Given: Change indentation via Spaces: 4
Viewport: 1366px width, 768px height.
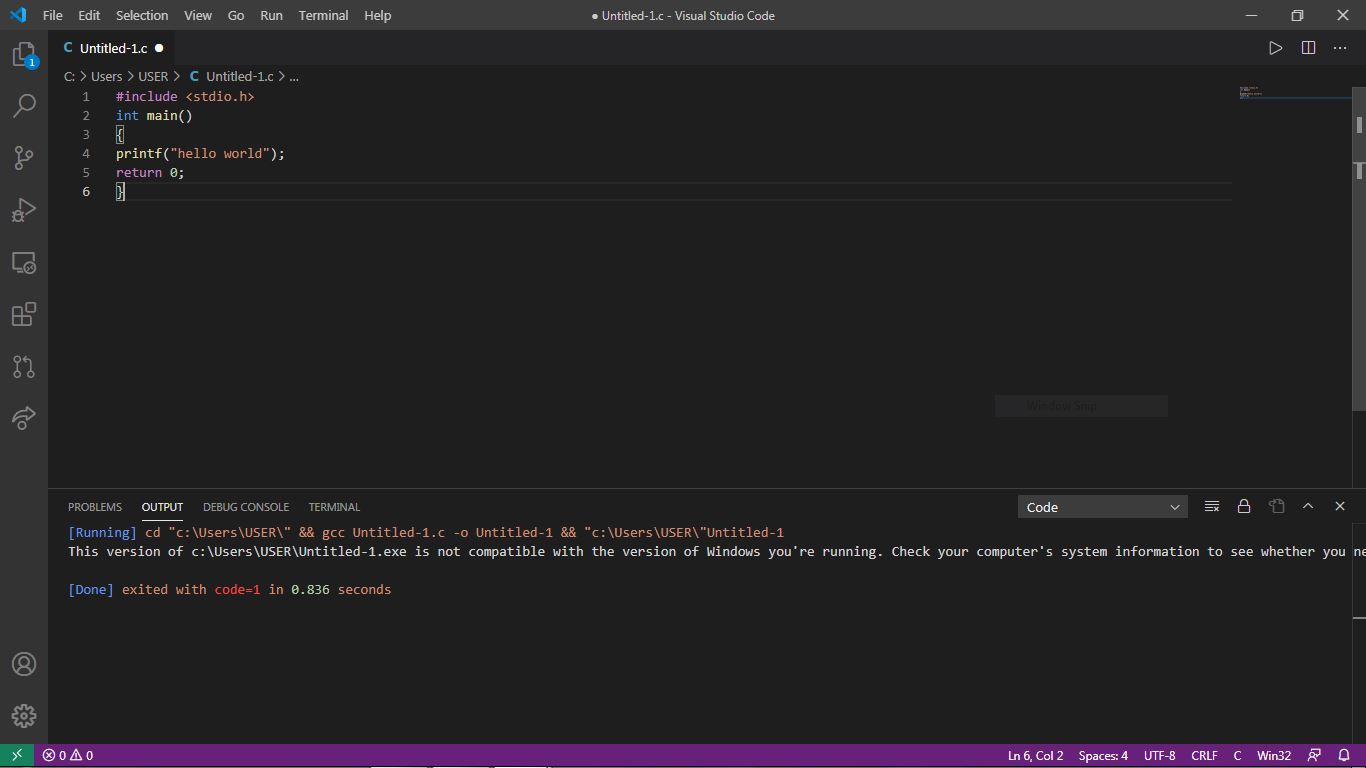Looking at the screenshot, I should coord(1103,755).
